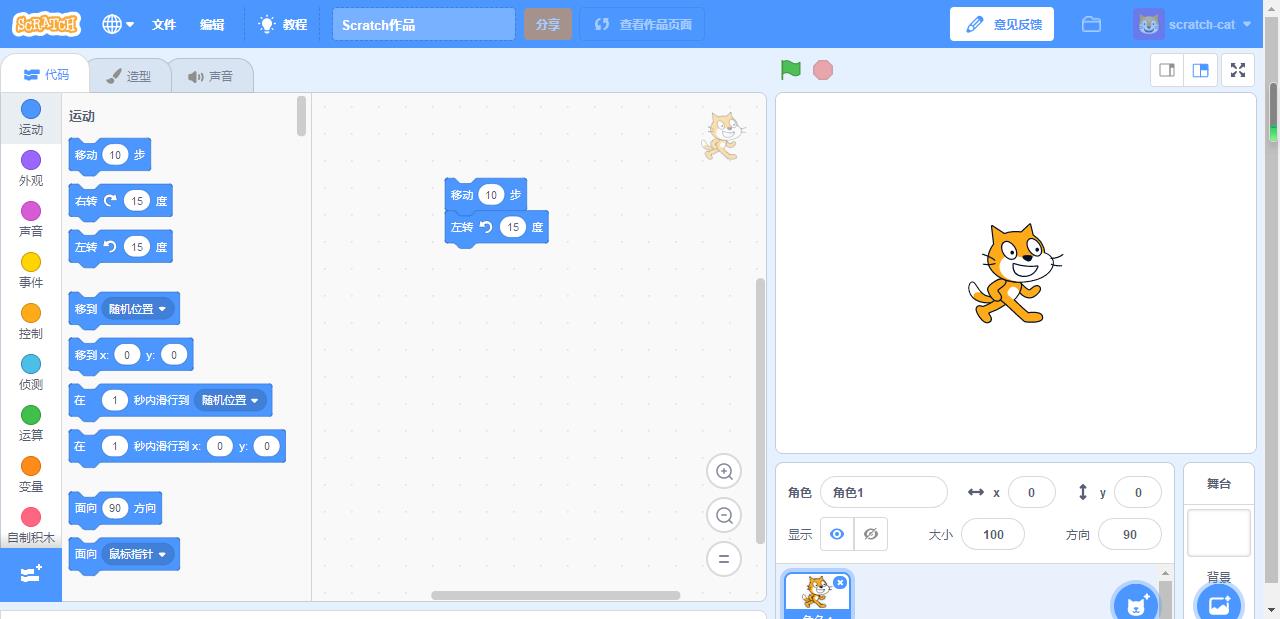Select the 事件 events category
Screen dimensions: 1280x619
click(31, 270)
